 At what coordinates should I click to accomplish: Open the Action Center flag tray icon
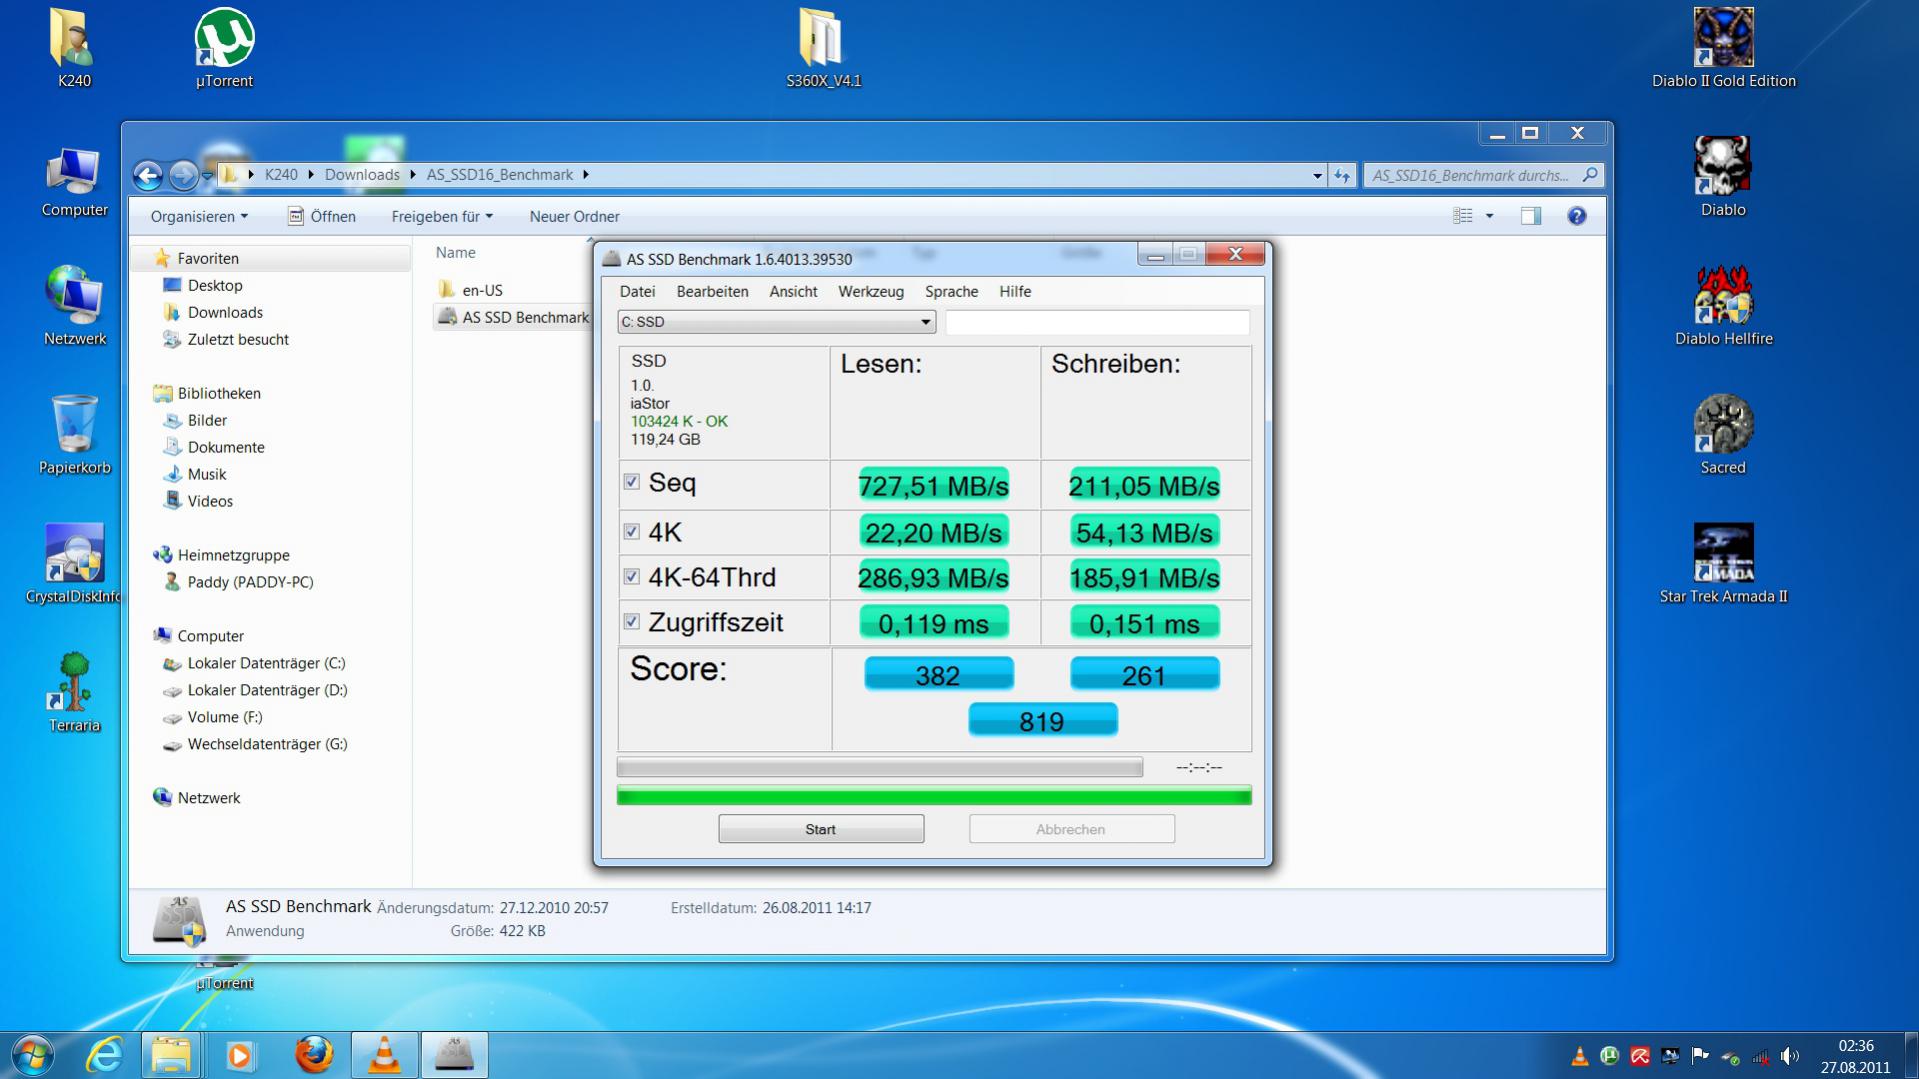pos(1700,1056)
